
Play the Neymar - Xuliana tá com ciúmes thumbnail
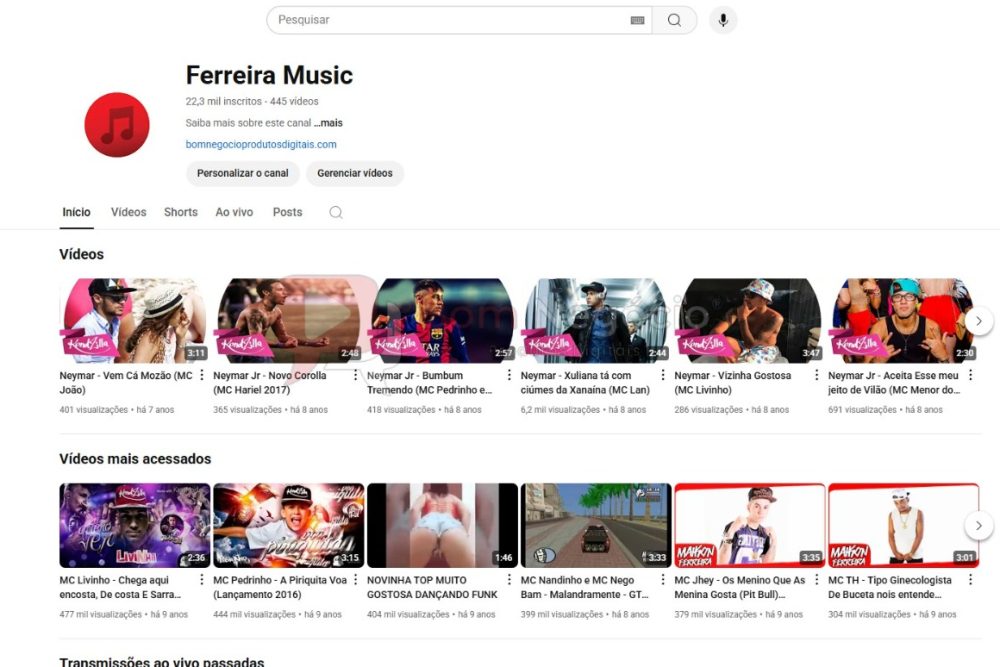coord(596,321)
